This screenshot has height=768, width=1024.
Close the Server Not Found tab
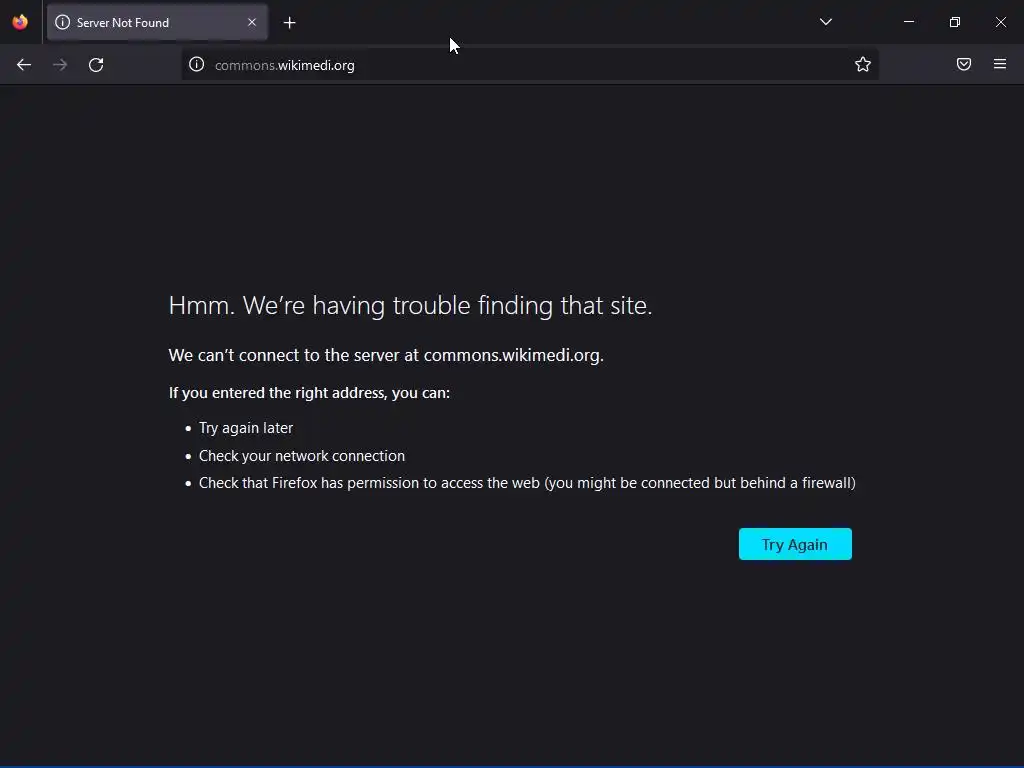[252, 22]
